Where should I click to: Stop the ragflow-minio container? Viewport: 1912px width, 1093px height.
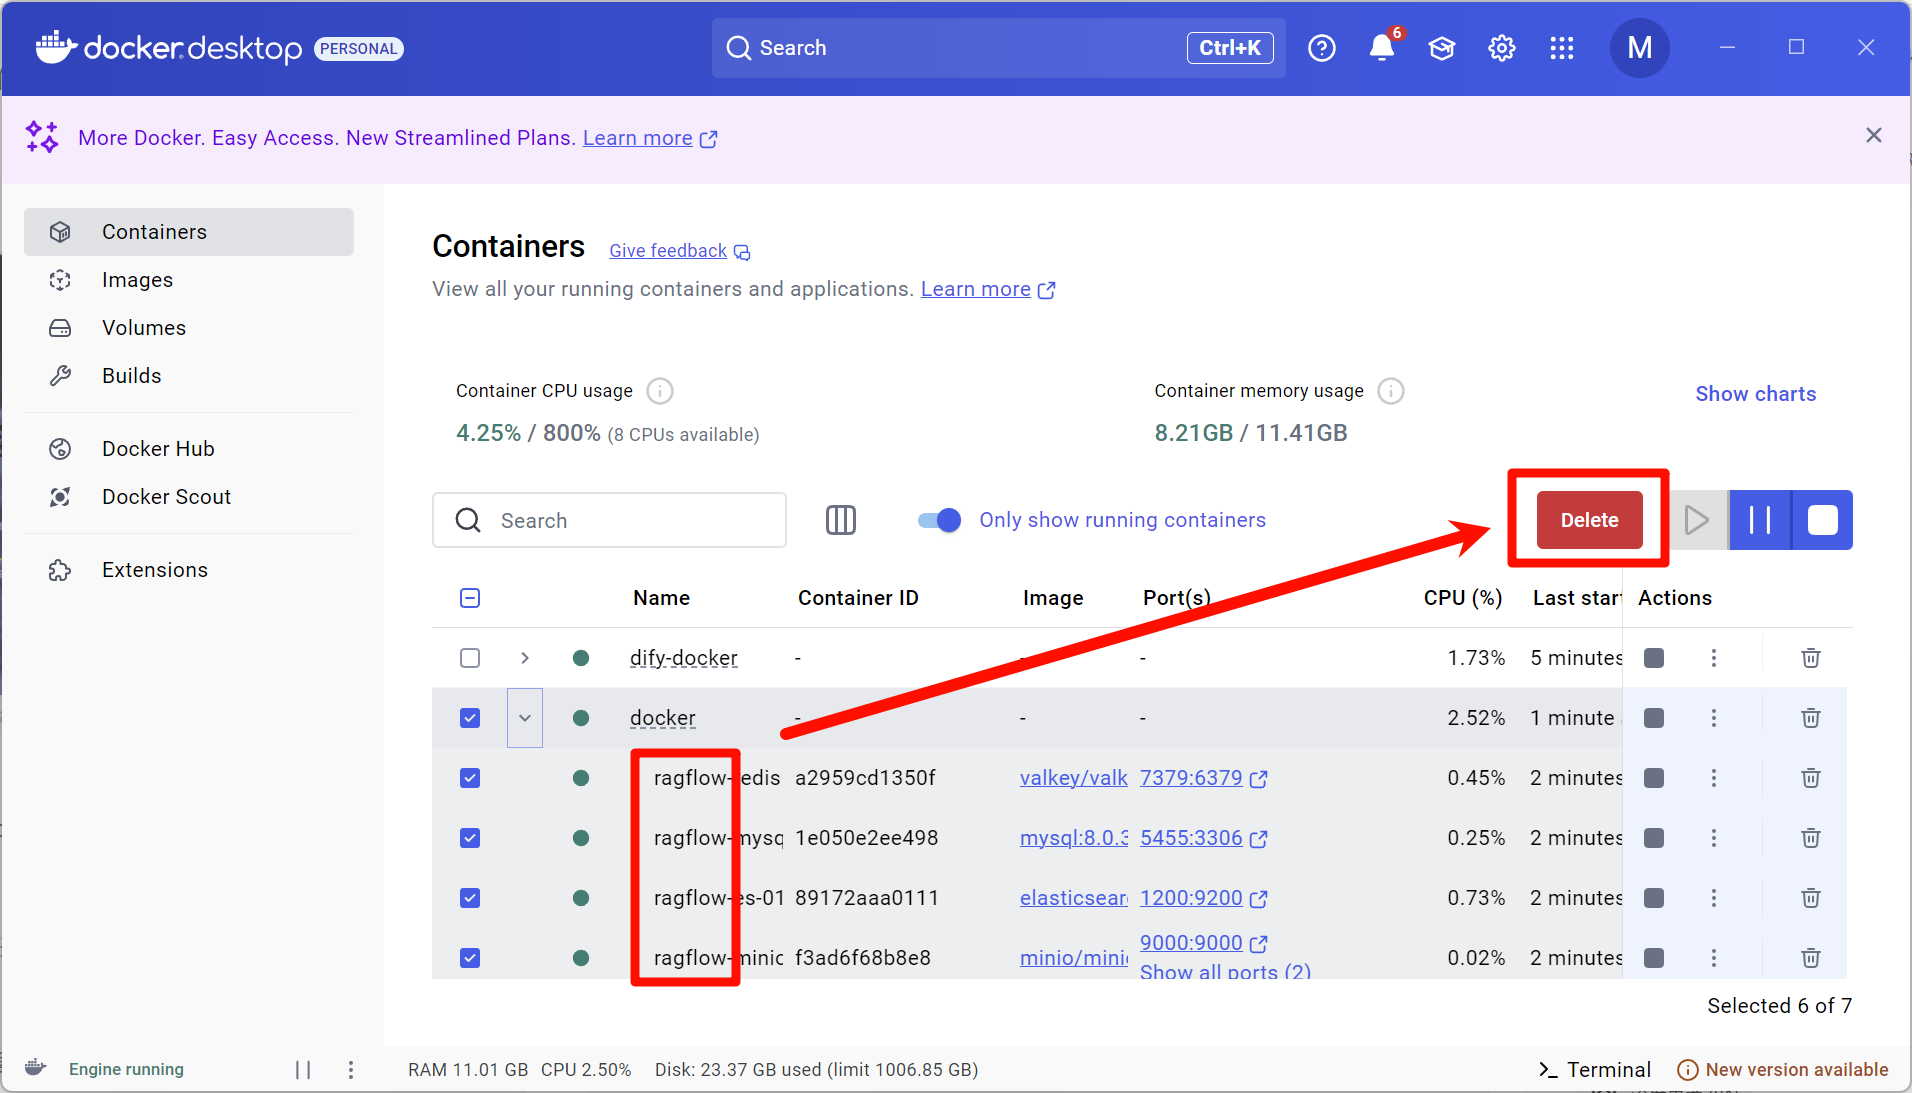click(1654, 958)
